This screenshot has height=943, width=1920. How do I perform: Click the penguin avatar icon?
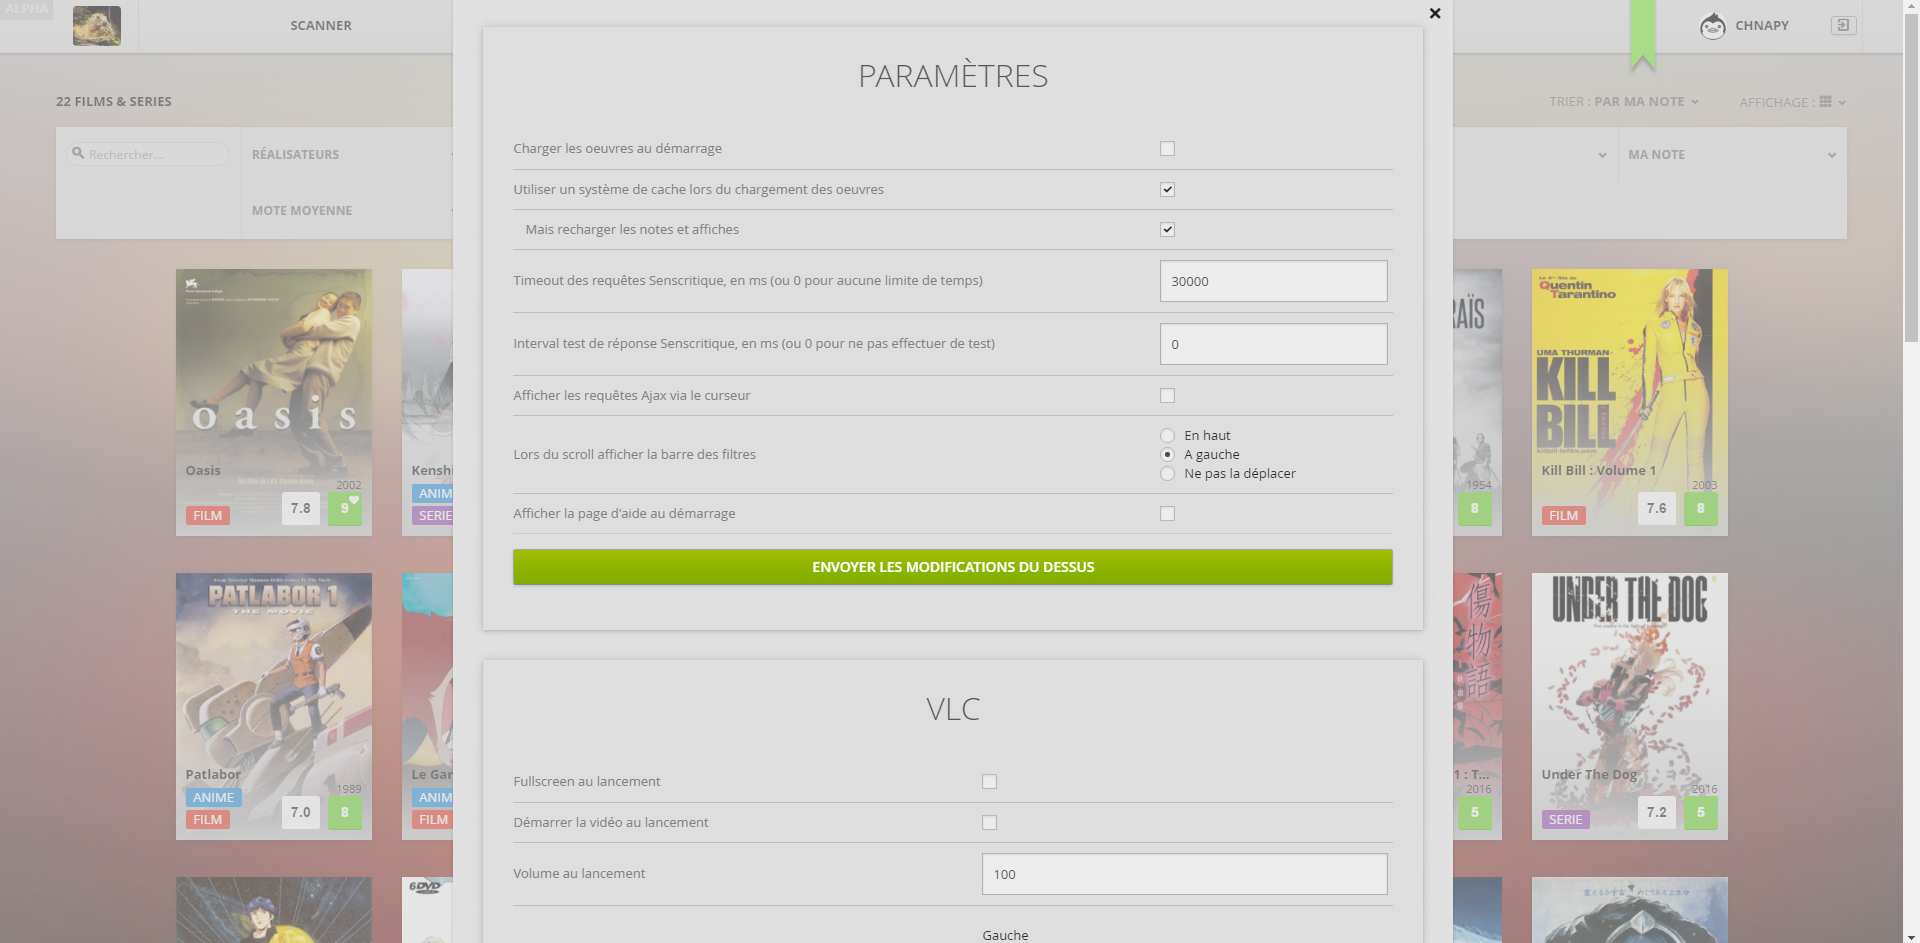[x=1712, y=26]
